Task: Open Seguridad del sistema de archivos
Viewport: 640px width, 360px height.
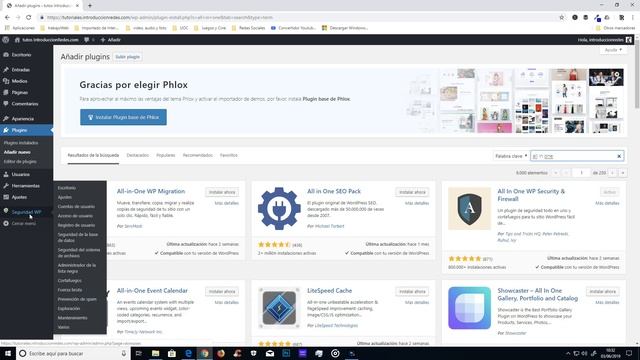Action: pyautogui.click(x=78, y=253)
